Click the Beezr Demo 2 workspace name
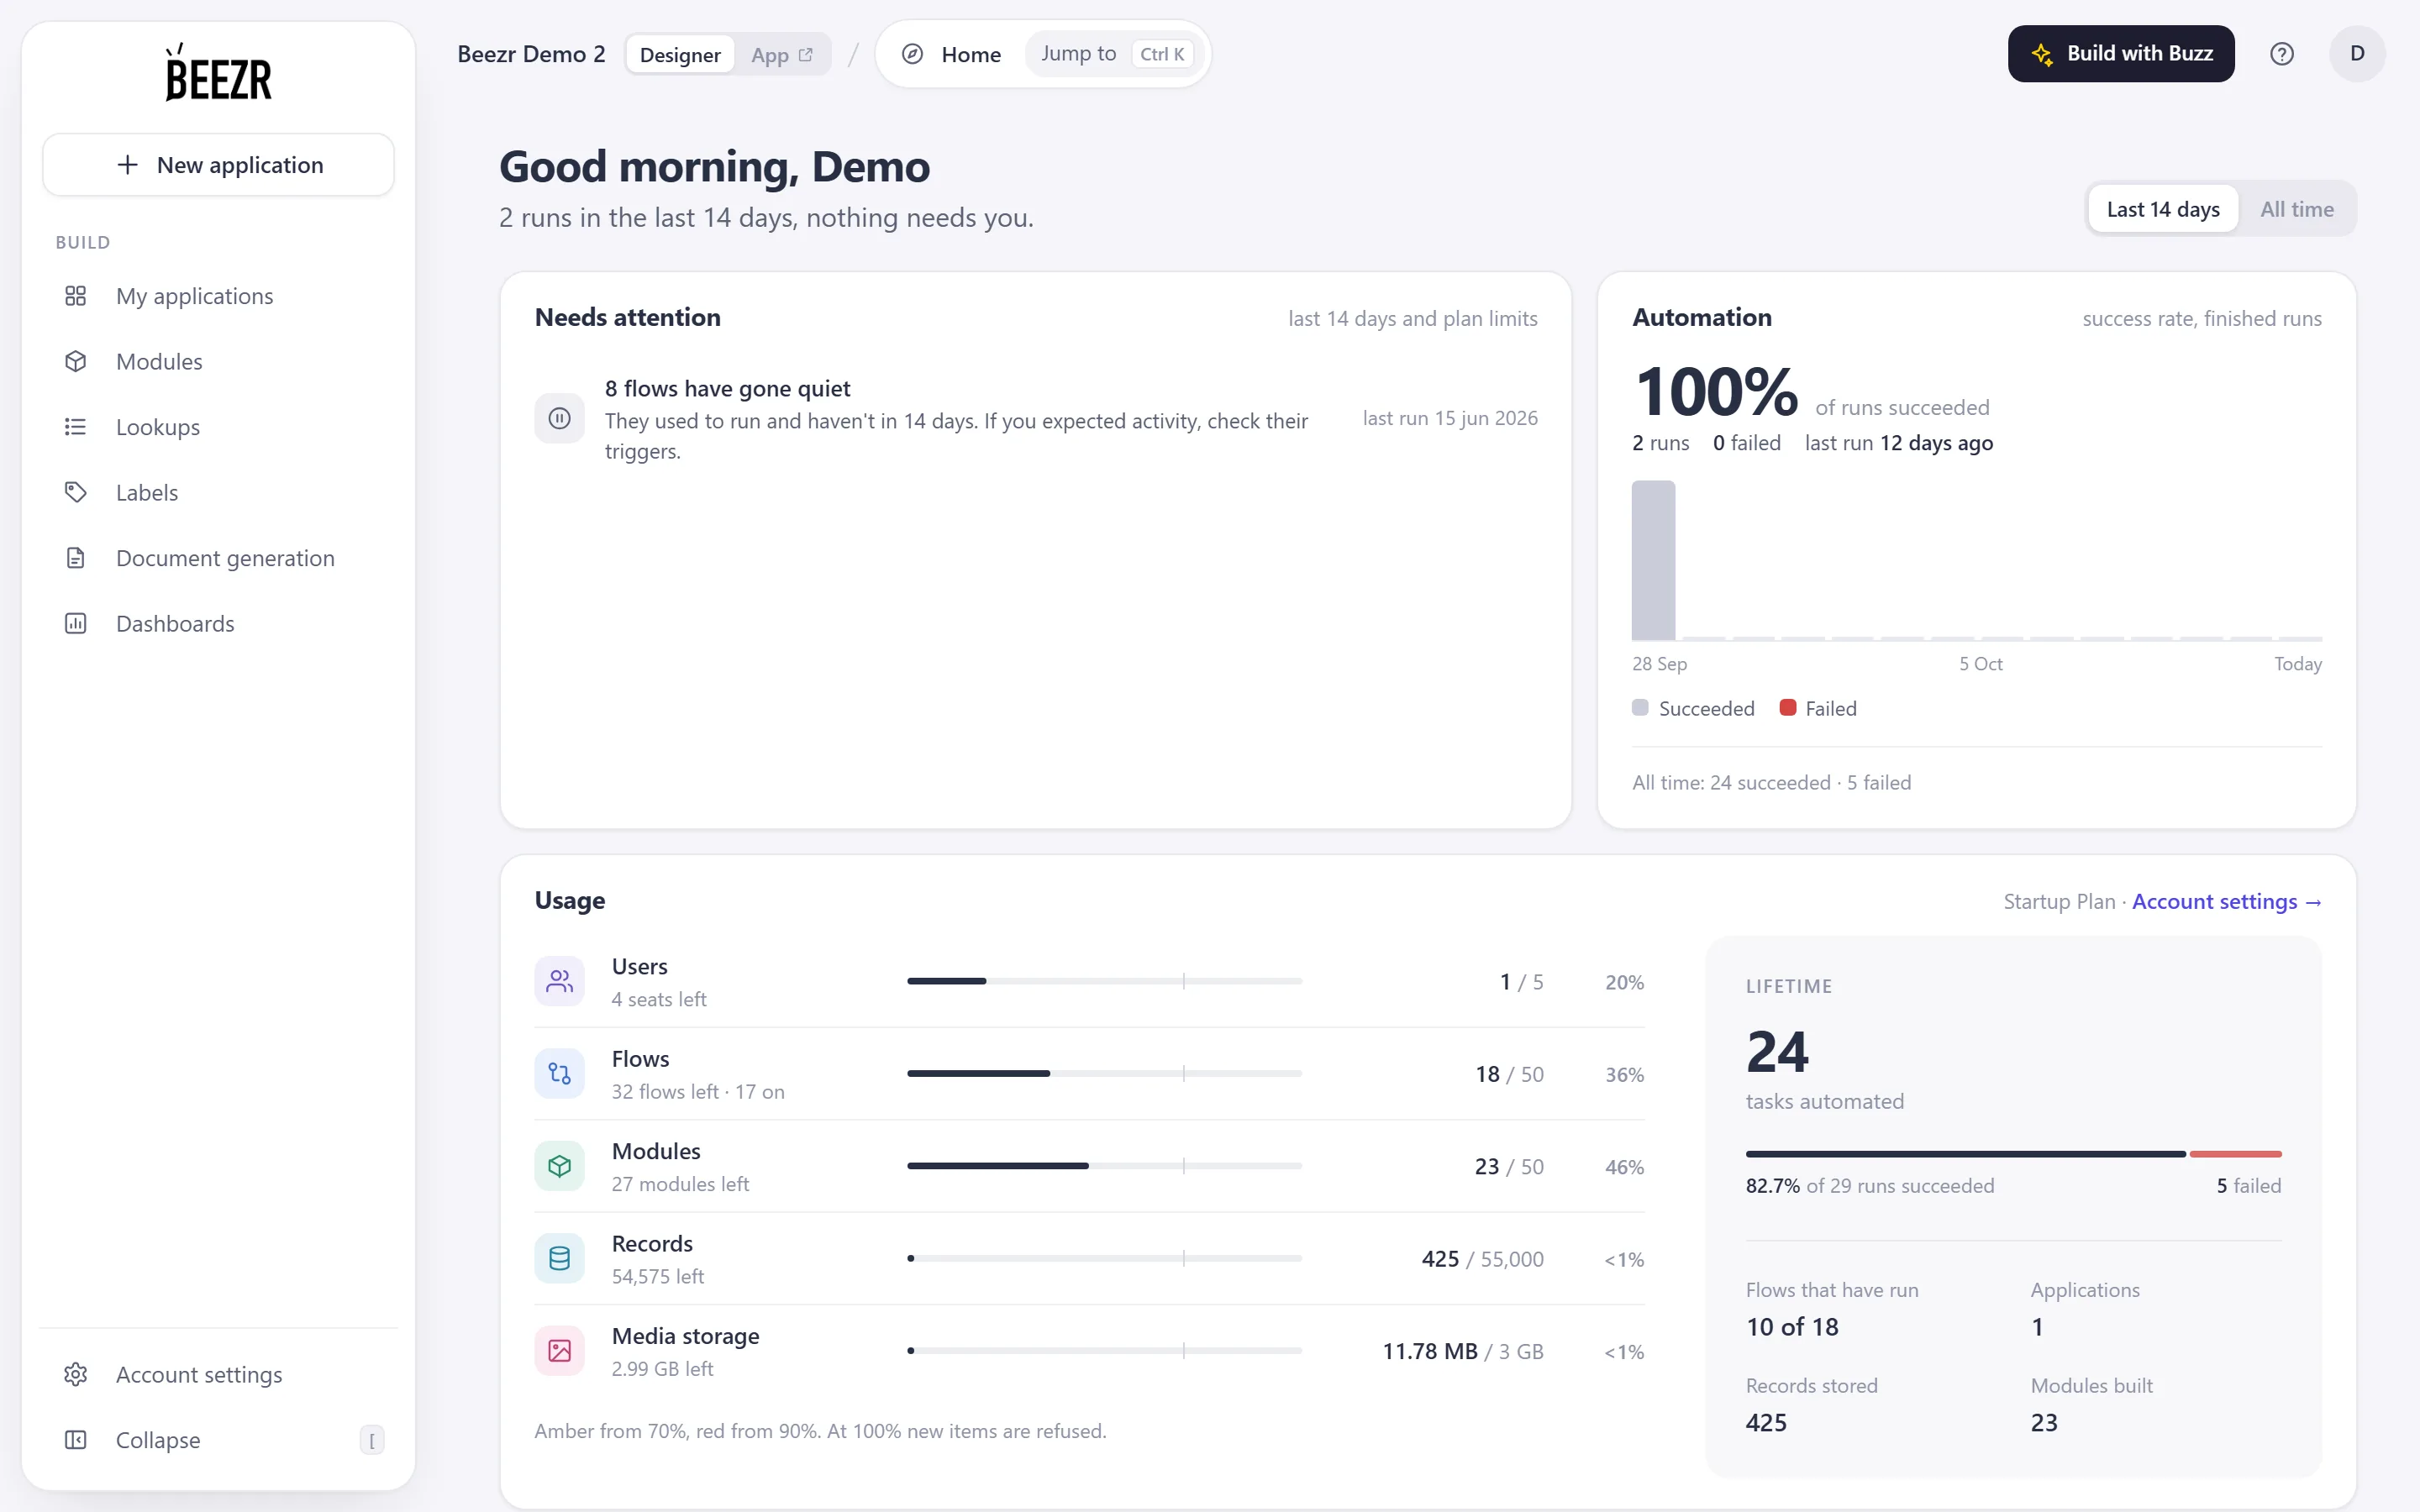The image size is (2420, 1512). [x=531, y=54]
